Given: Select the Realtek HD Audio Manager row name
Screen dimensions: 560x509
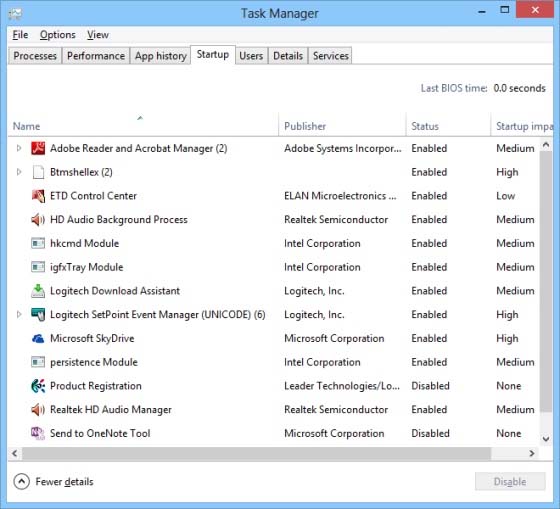Looking at the screenshot, I should pos(111,409).
